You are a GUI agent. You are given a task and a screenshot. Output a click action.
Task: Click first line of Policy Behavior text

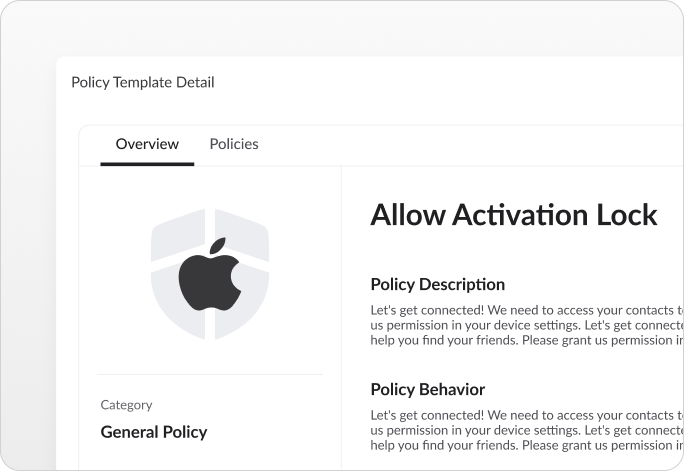pos(527,415)
